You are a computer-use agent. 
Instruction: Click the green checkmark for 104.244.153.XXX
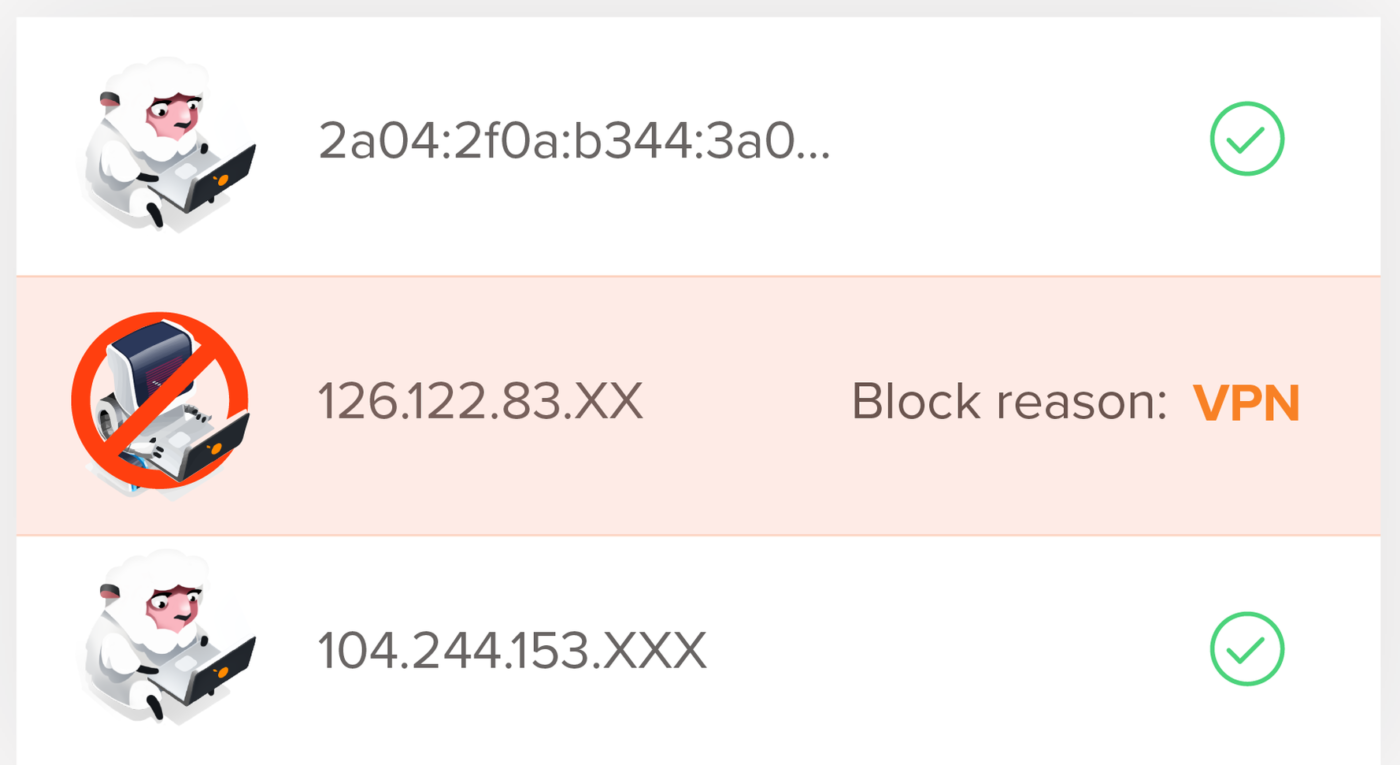click(x=1247, y=649)
